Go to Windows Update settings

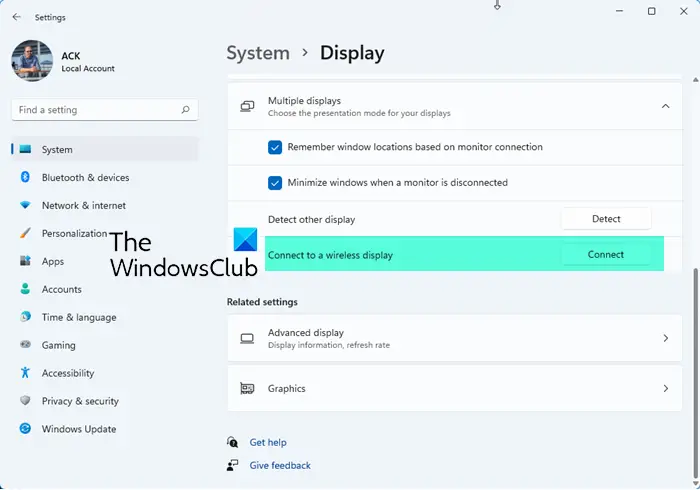(x=104, y=429)
